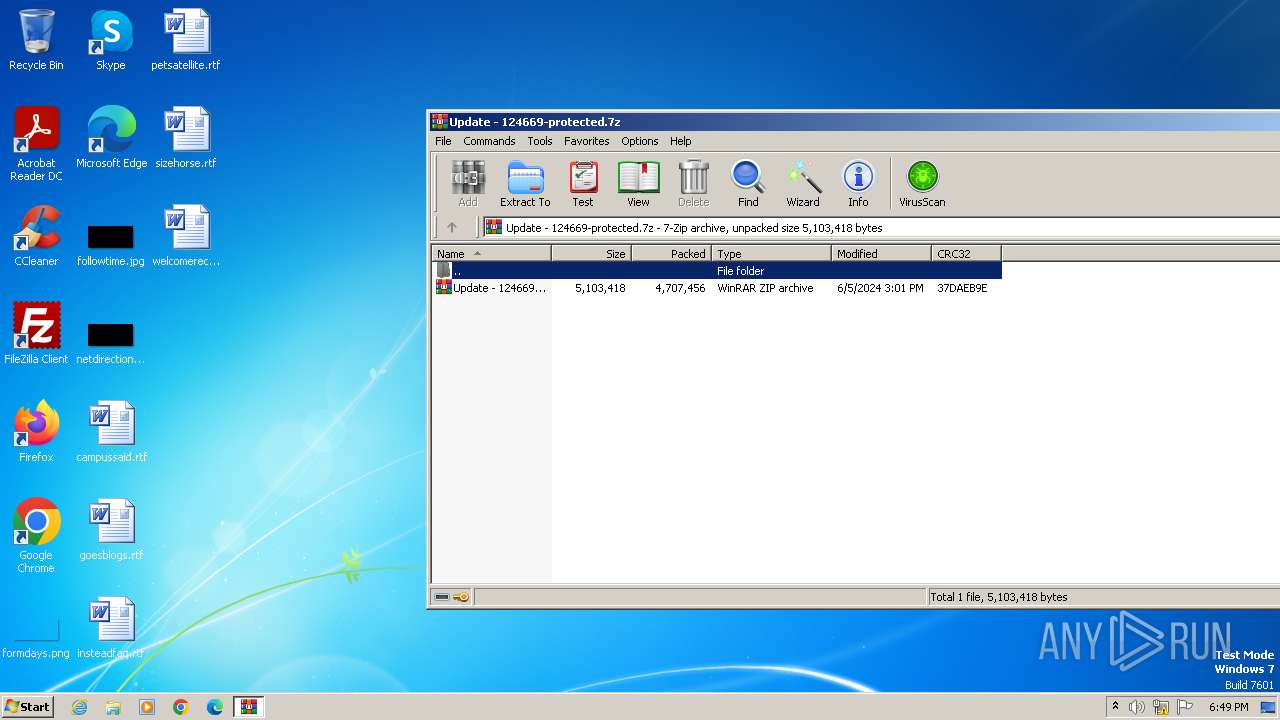
Task: Click the Action Center flag icon
Action: pyautogui.click(x=1185, y=707)
